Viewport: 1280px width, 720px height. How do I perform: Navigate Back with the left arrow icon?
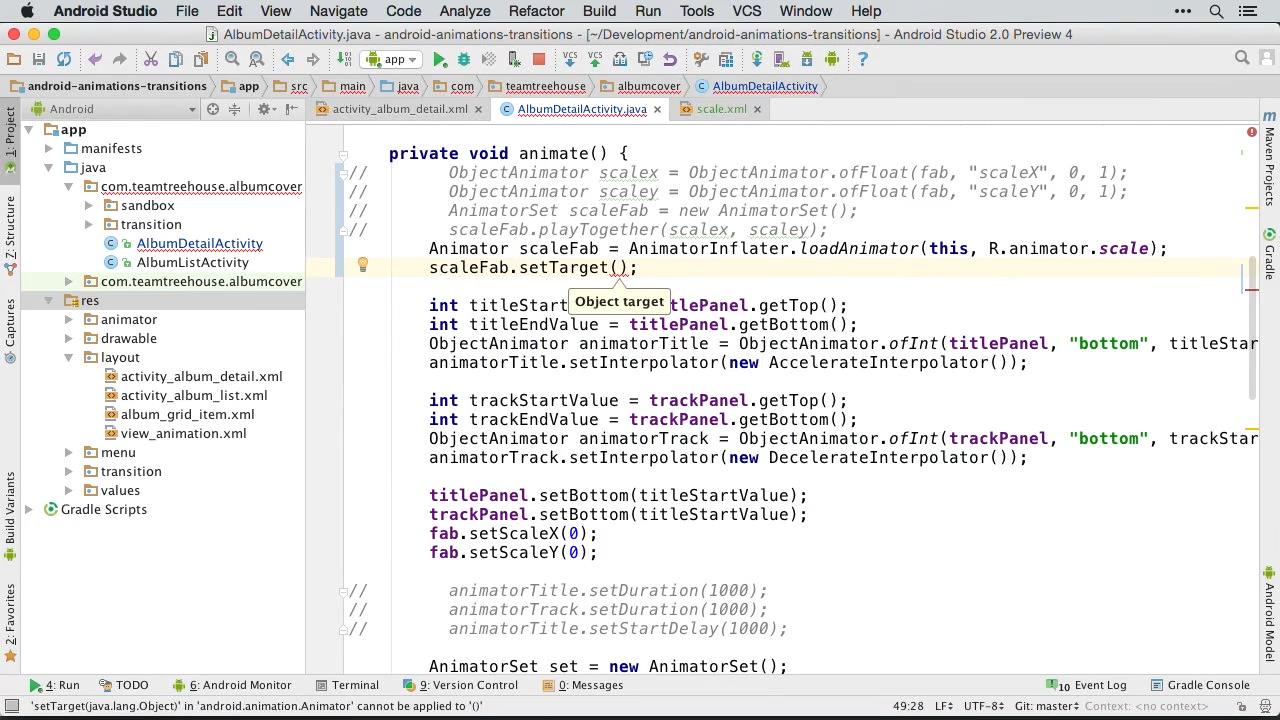pyautogui.click(x=288, y=59)
